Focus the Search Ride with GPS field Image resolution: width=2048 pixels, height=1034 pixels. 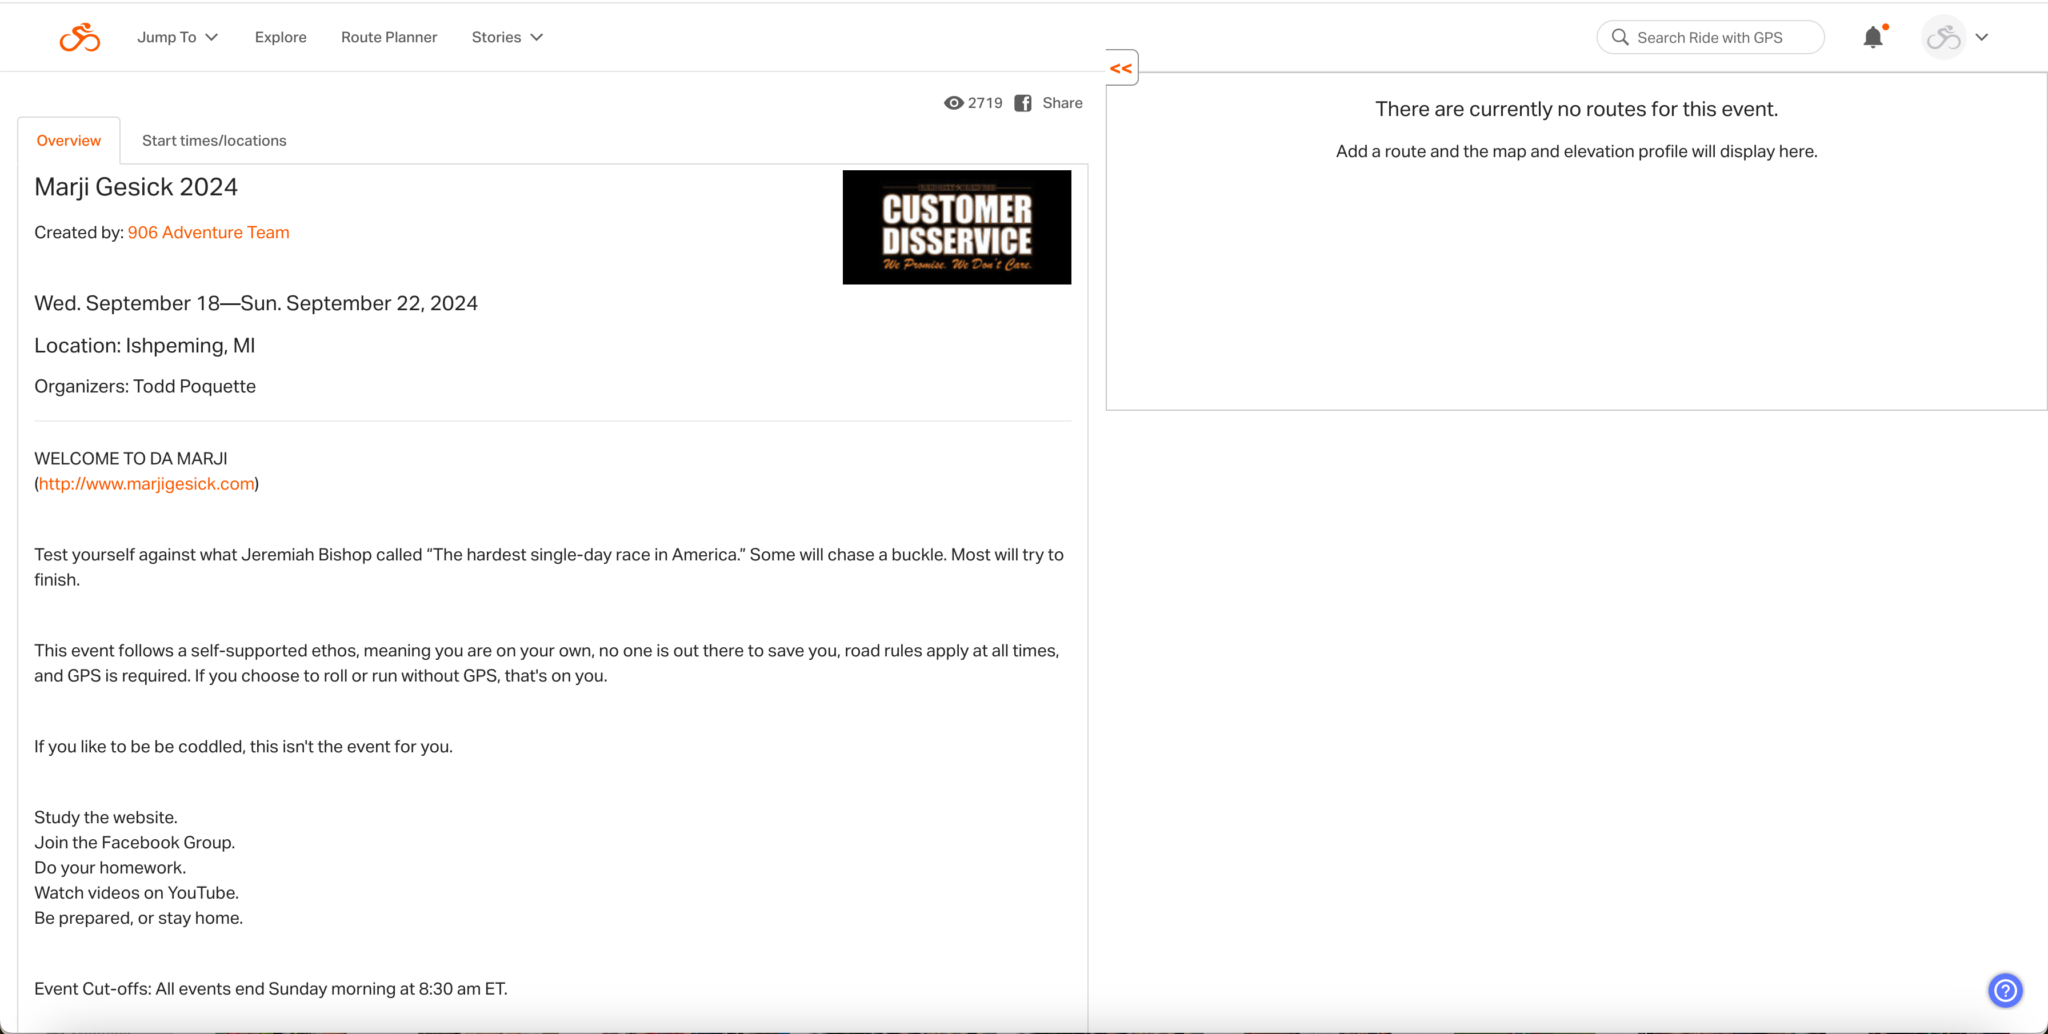[1710, 37]
